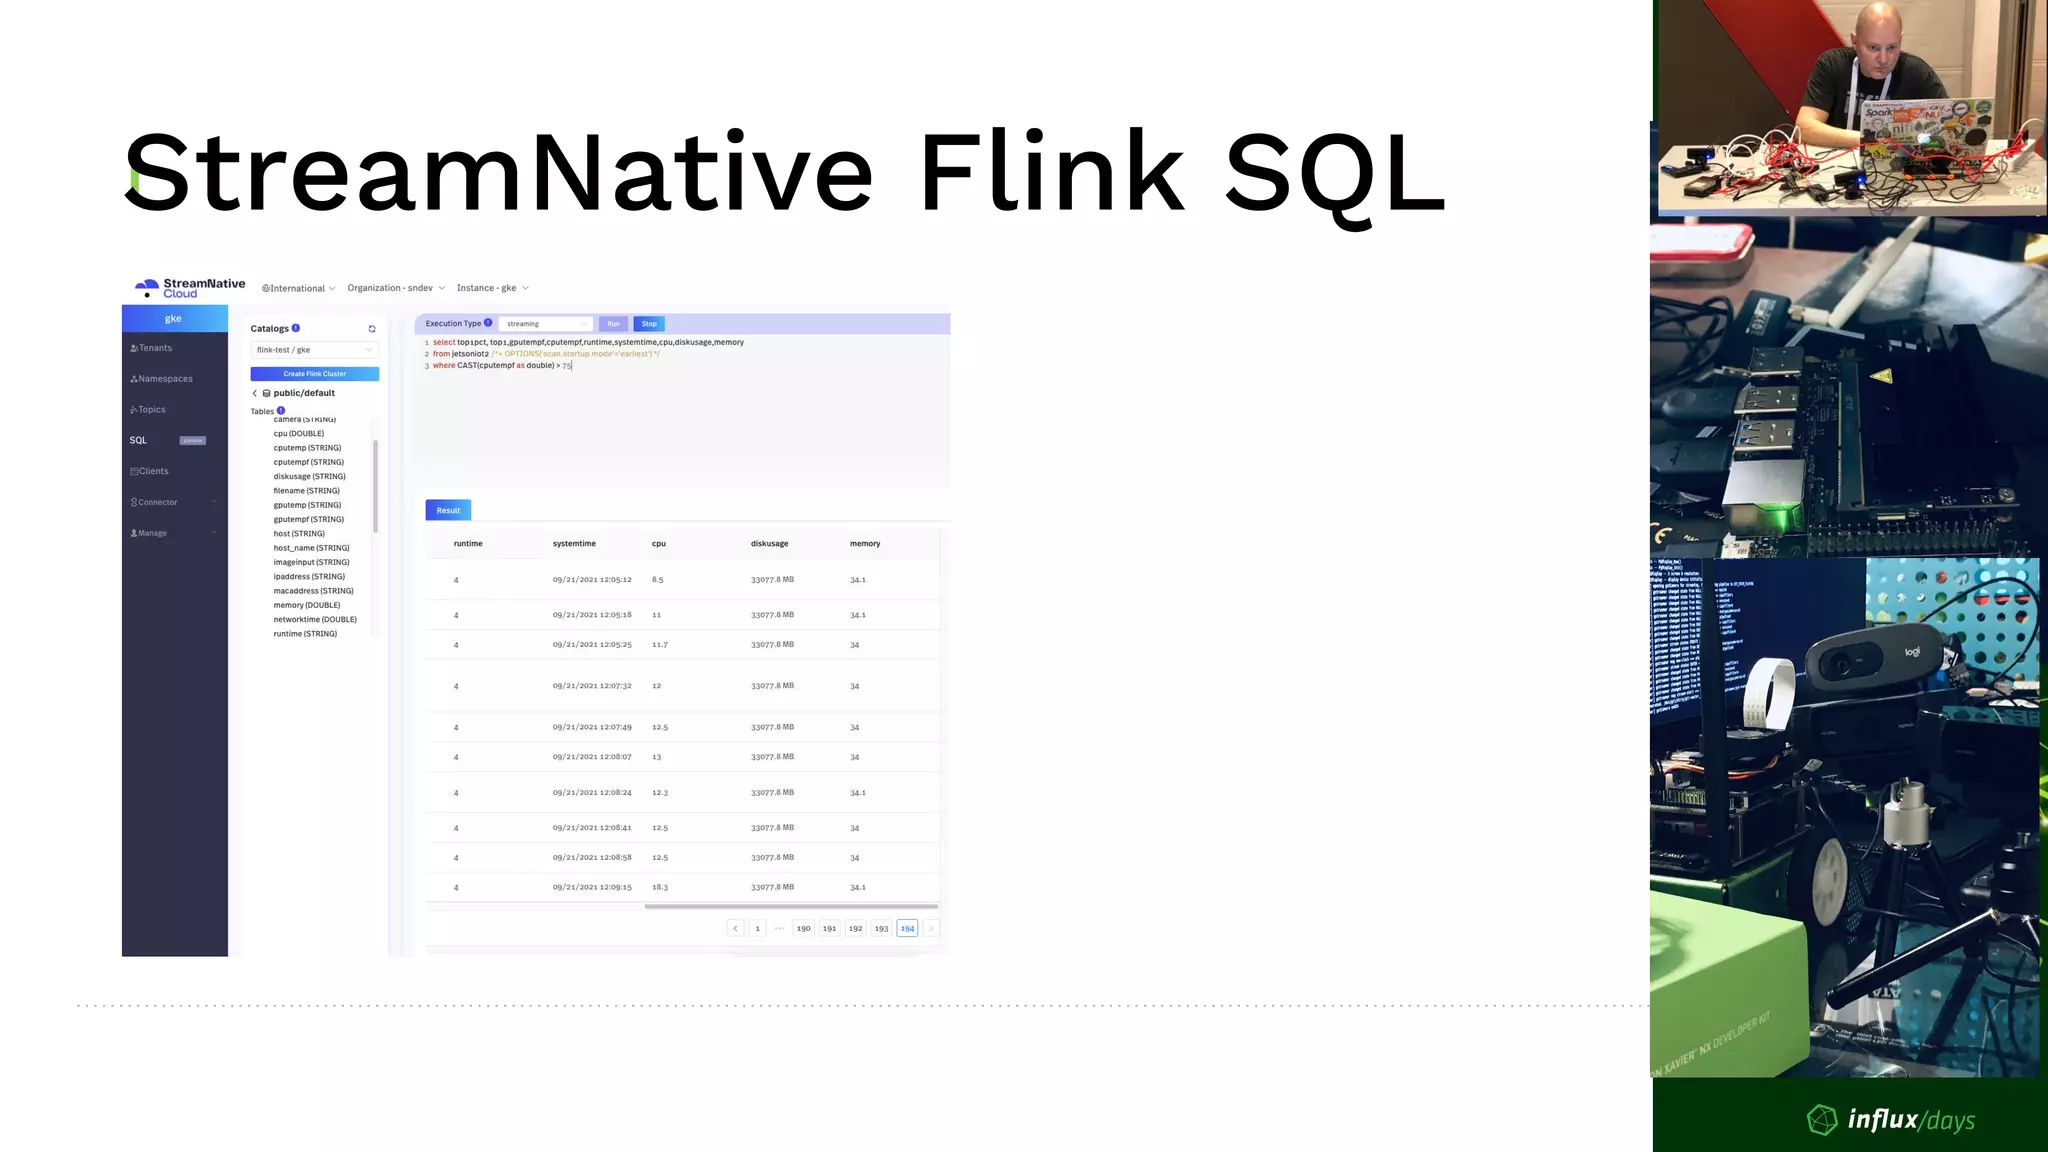Select the gputempf (STRING) column

click(x=309, y=520)
